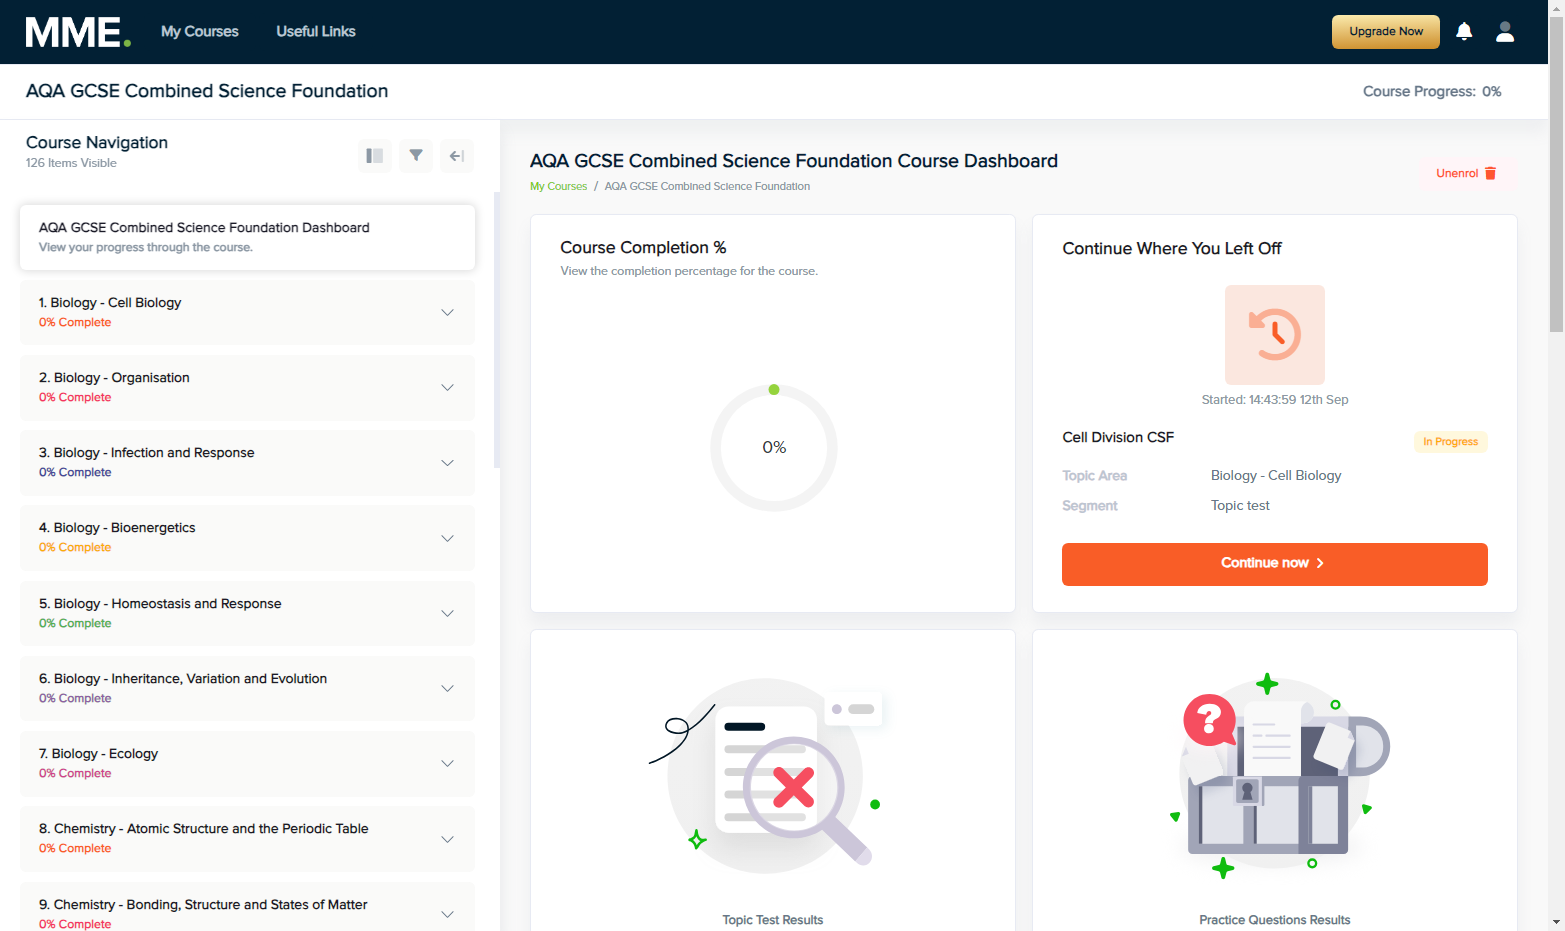Screen dimensions: 1565x931
Task: Expand 4. Biology - Bioenergetics chevron
Action: point(447,538)
